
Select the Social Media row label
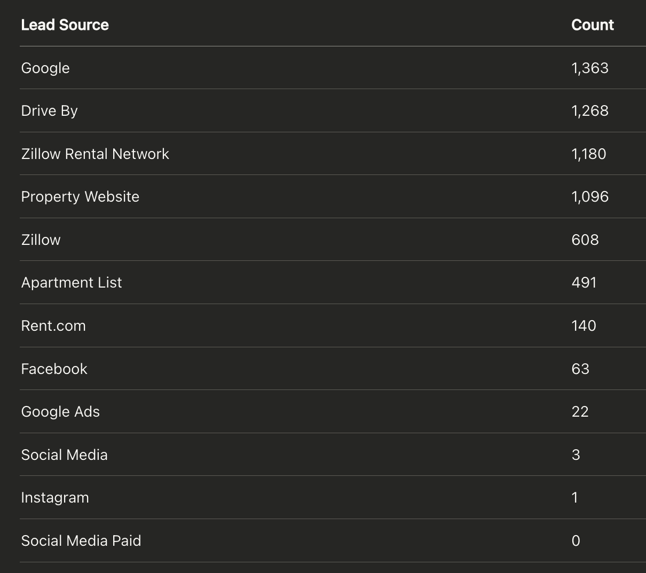tap(64, 455)
